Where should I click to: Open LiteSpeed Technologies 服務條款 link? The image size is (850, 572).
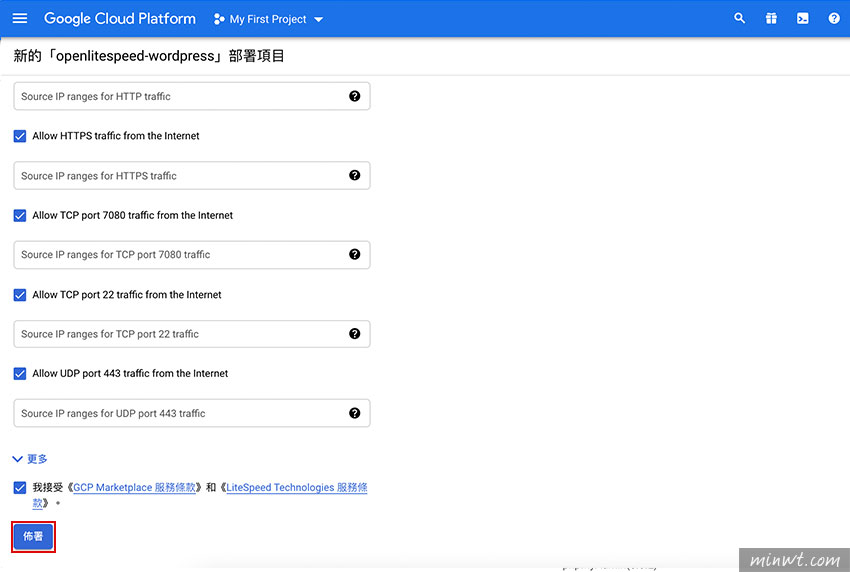tap(297, 487)
